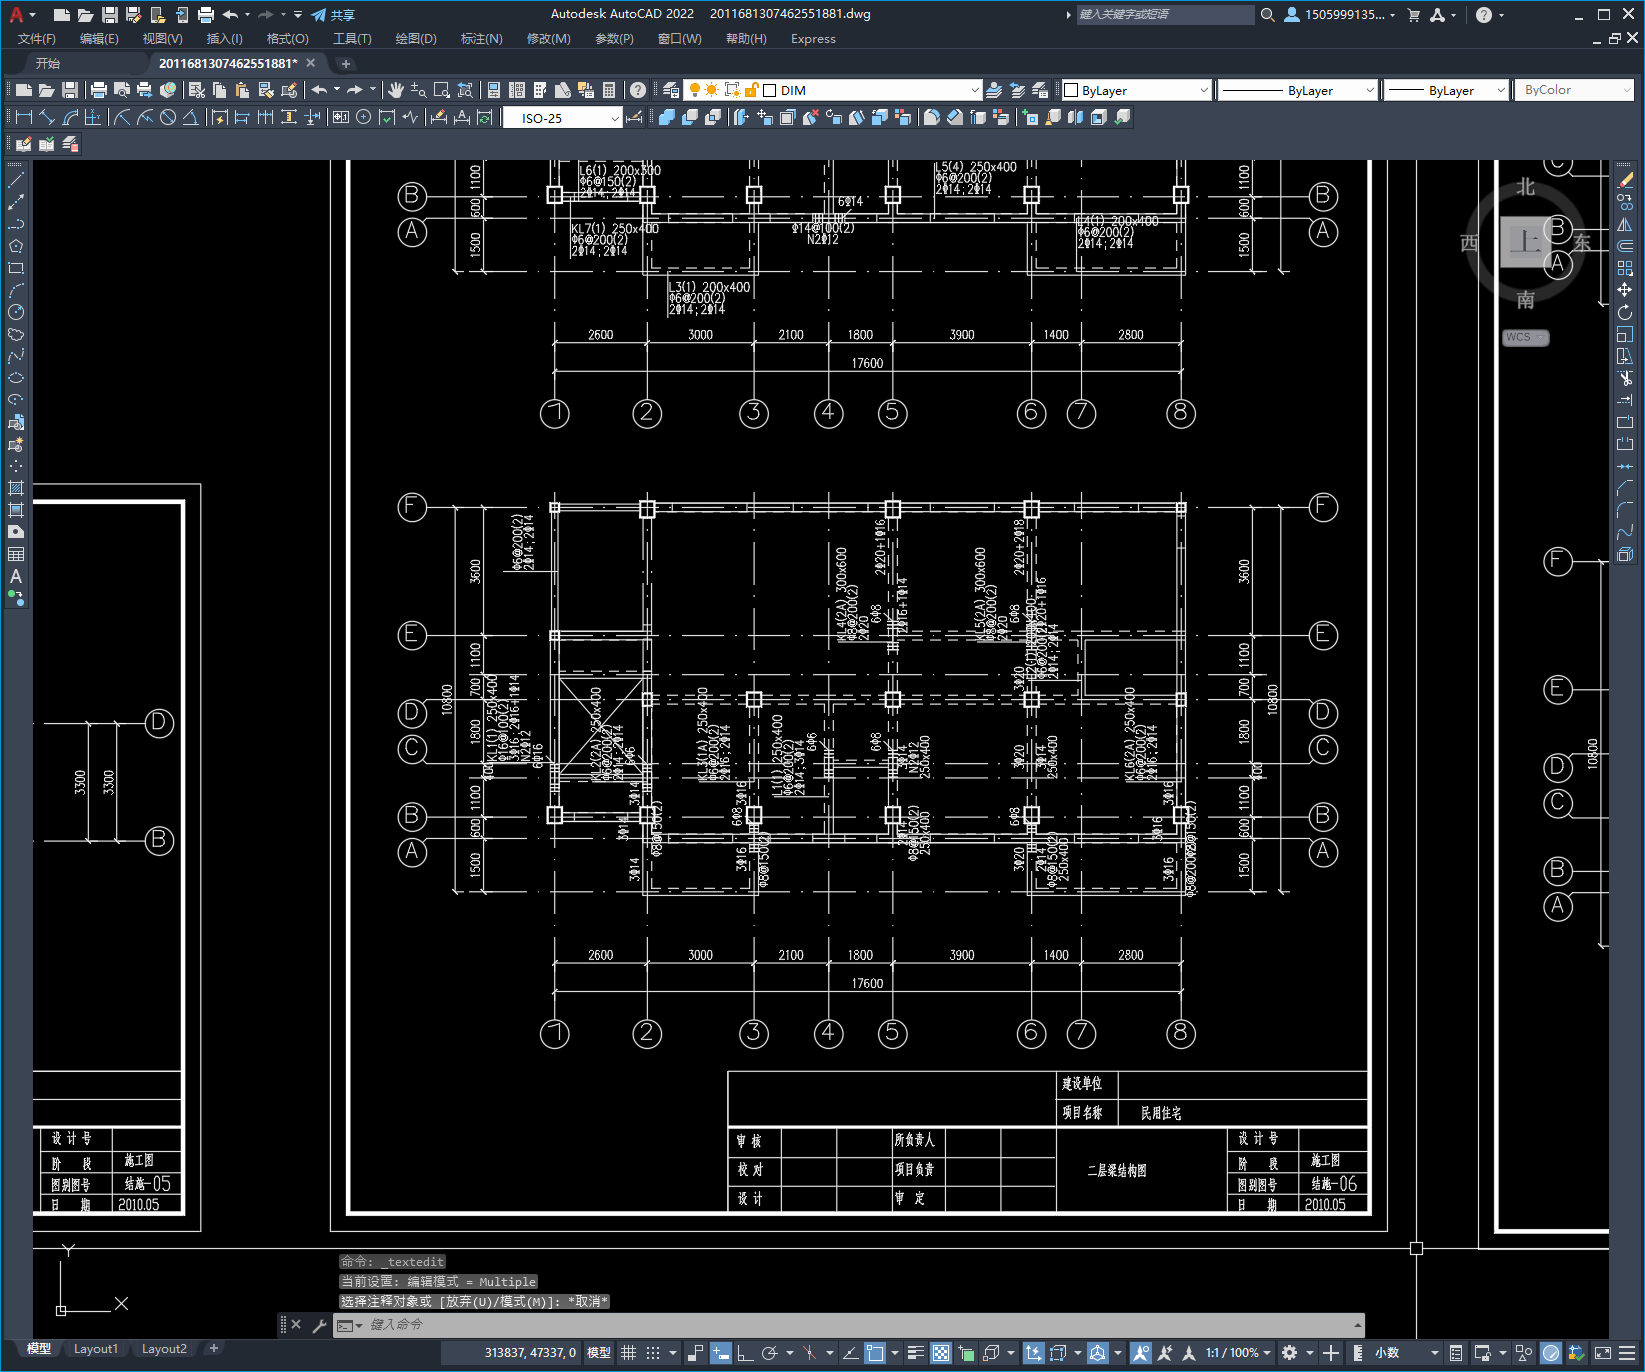Viewport: 1645px width, 1372px height.
Task: Click the 模型 model space button in status bar
Action: (x=599, y=1353)
